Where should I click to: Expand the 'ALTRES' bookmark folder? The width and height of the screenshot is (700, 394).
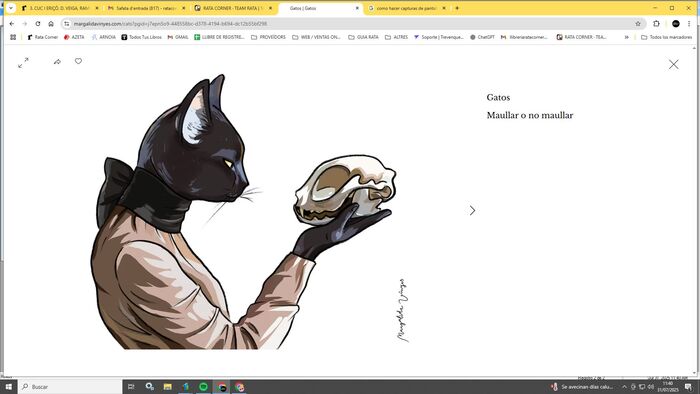[396, 37]
